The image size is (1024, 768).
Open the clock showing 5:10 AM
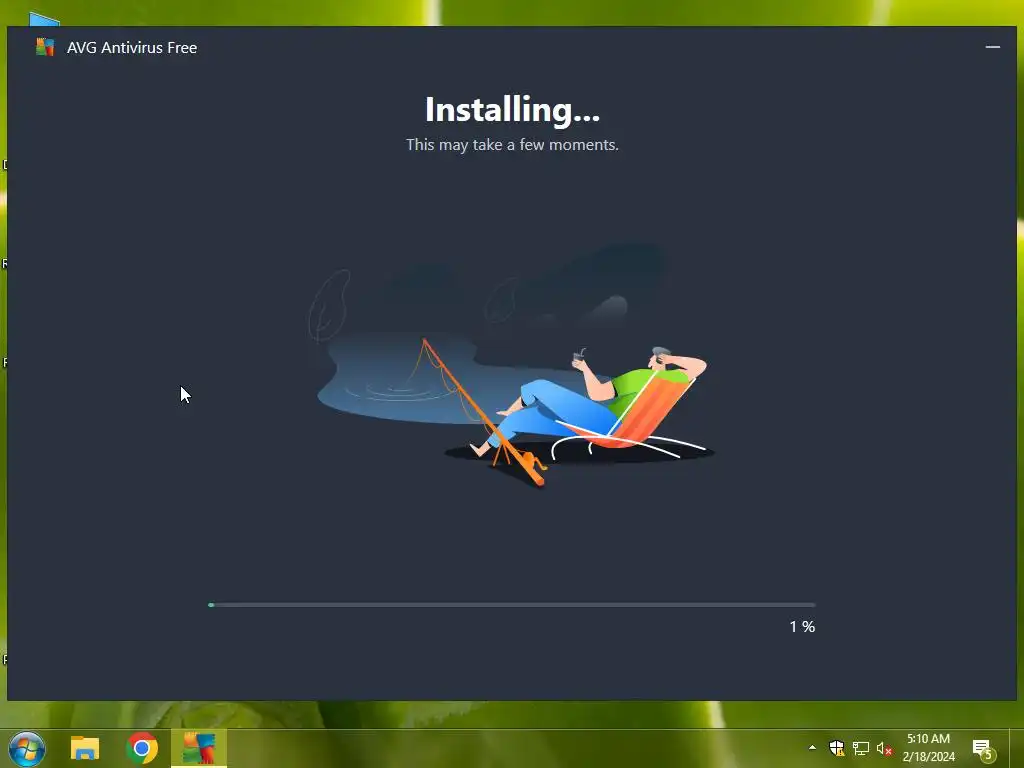click(928, 748)
